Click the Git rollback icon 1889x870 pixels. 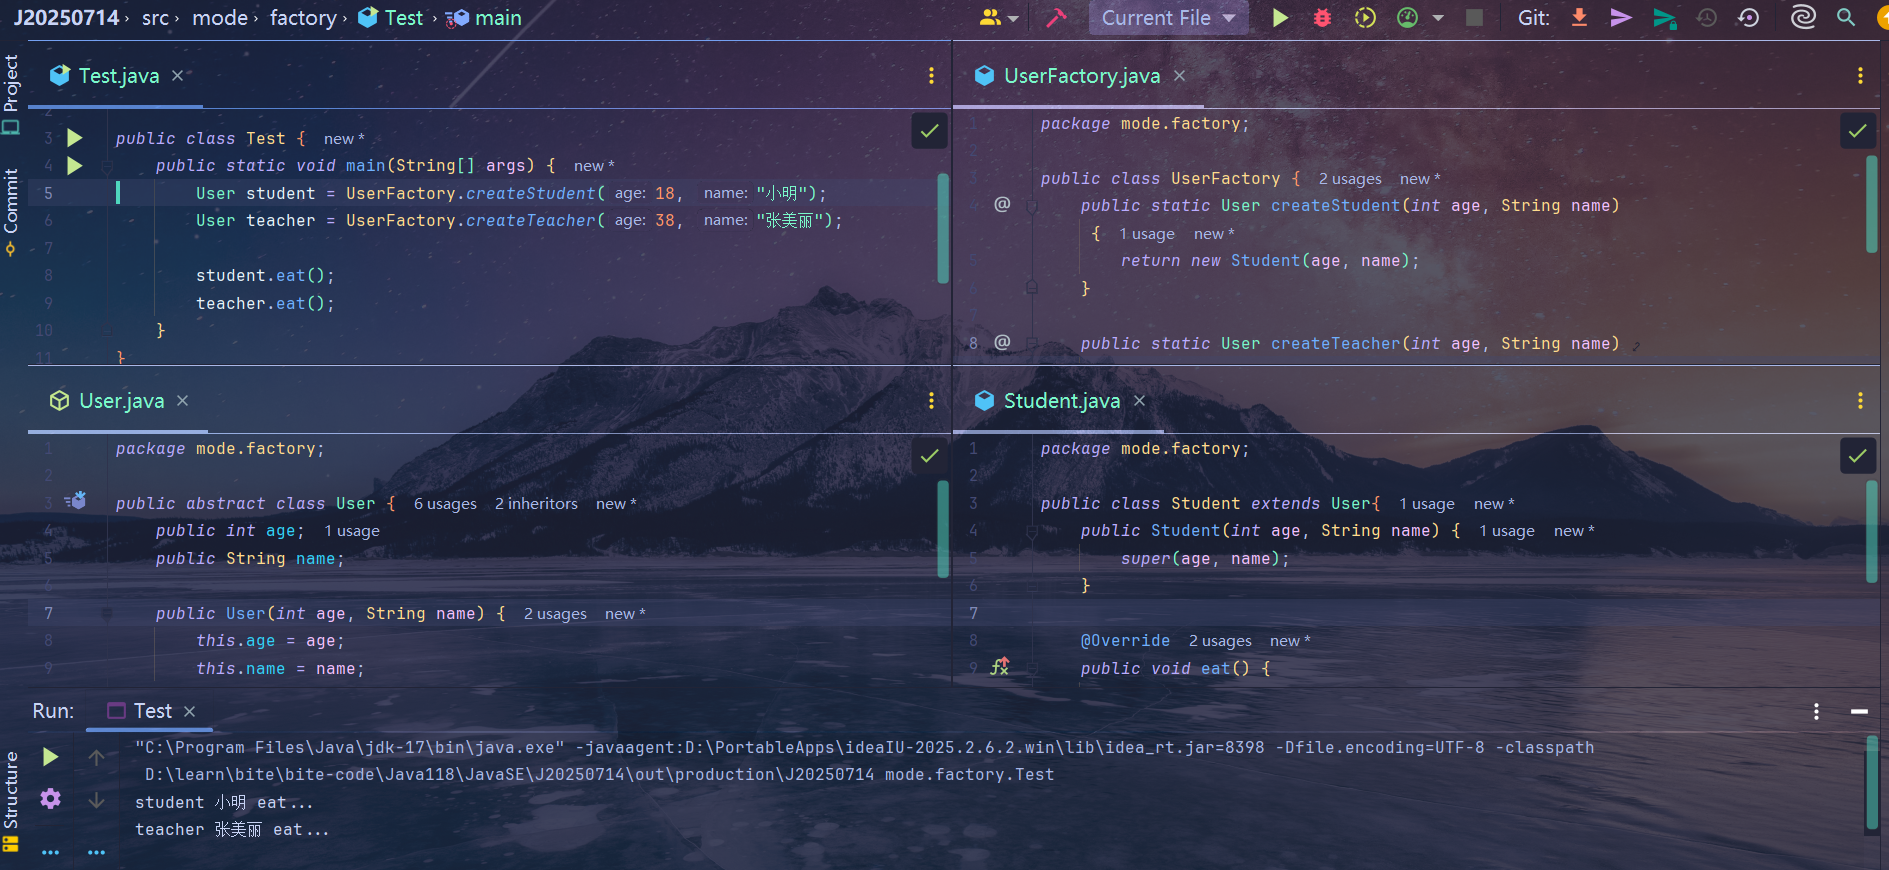point(1749,18)
